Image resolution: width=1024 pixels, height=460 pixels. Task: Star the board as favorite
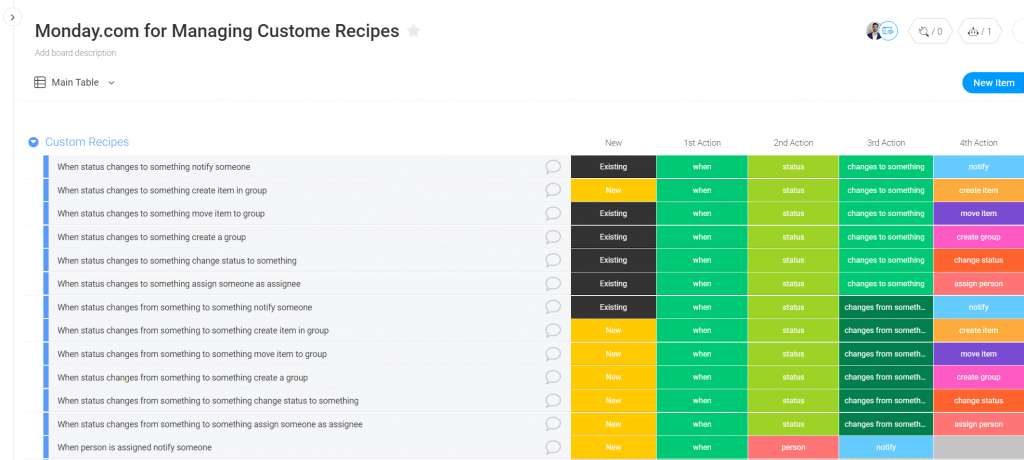coord(413,31)
